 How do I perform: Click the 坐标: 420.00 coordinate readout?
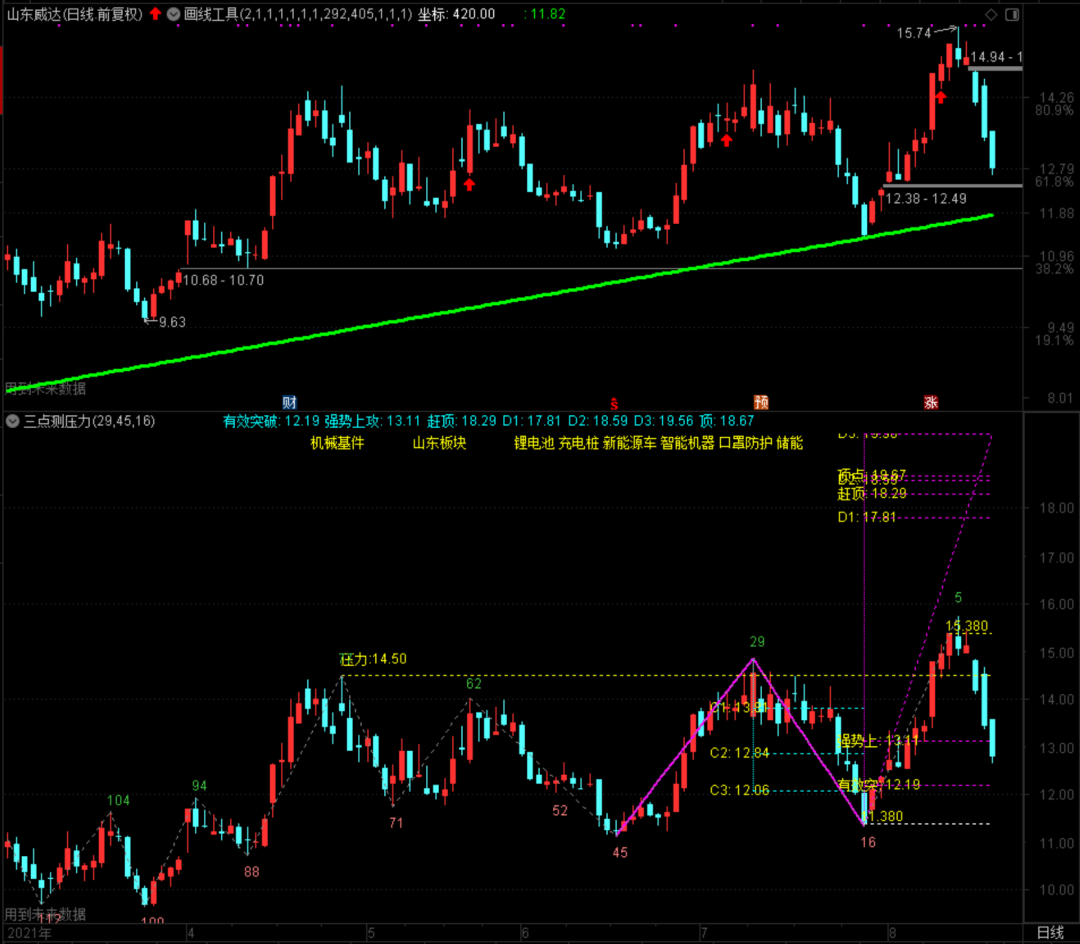456,14
